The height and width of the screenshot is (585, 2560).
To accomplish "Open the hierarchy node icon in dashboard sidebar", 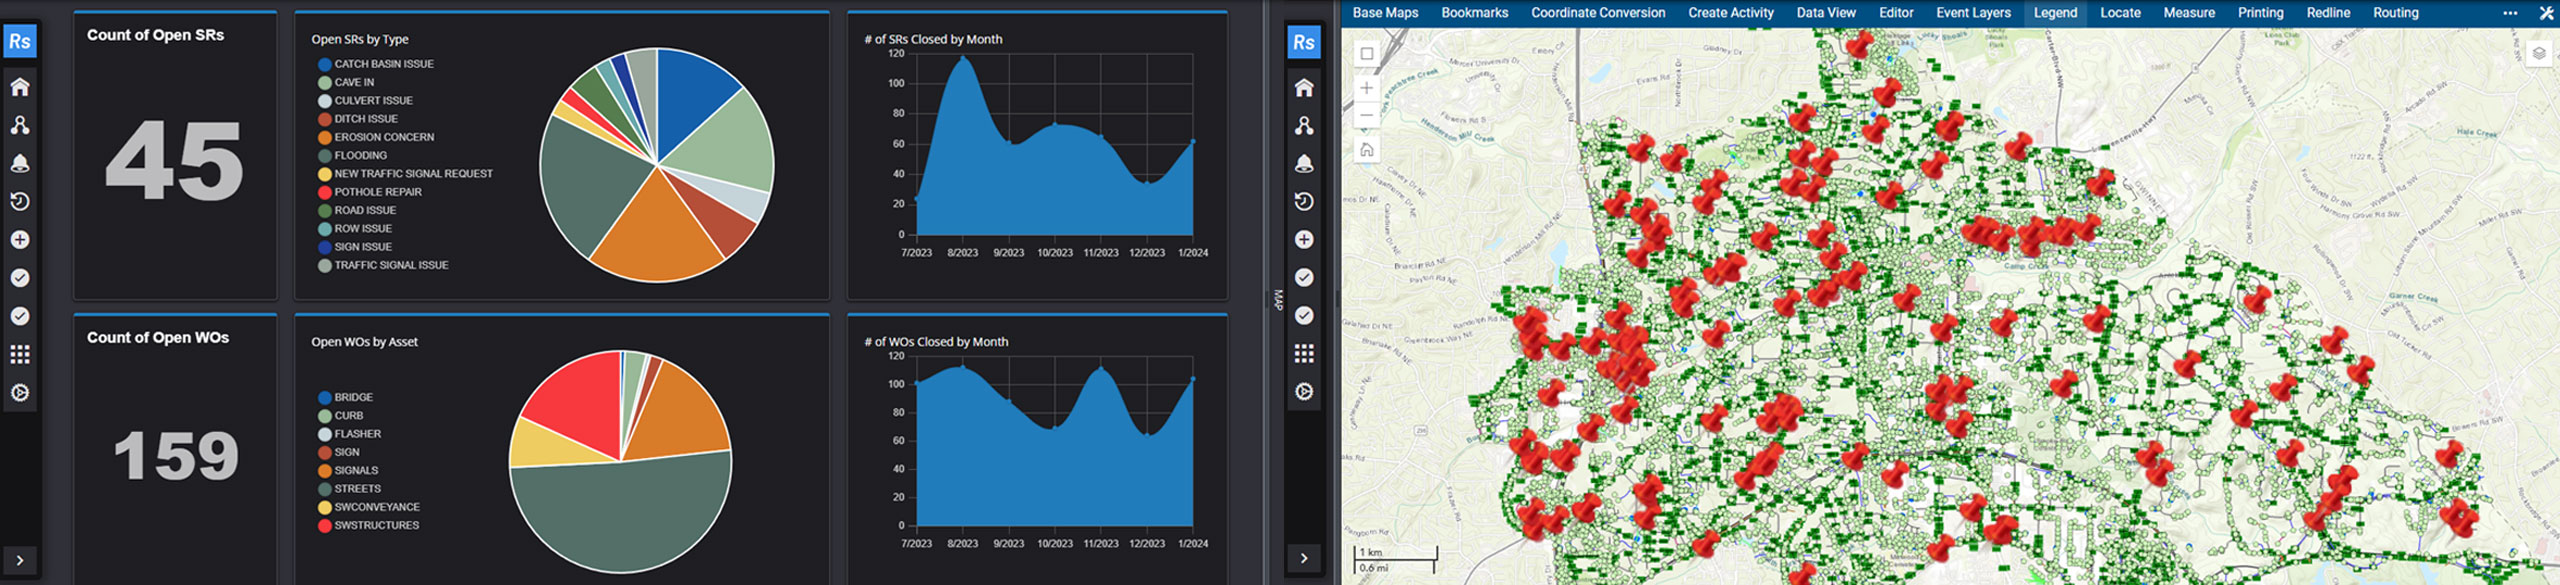I will 20,125.
